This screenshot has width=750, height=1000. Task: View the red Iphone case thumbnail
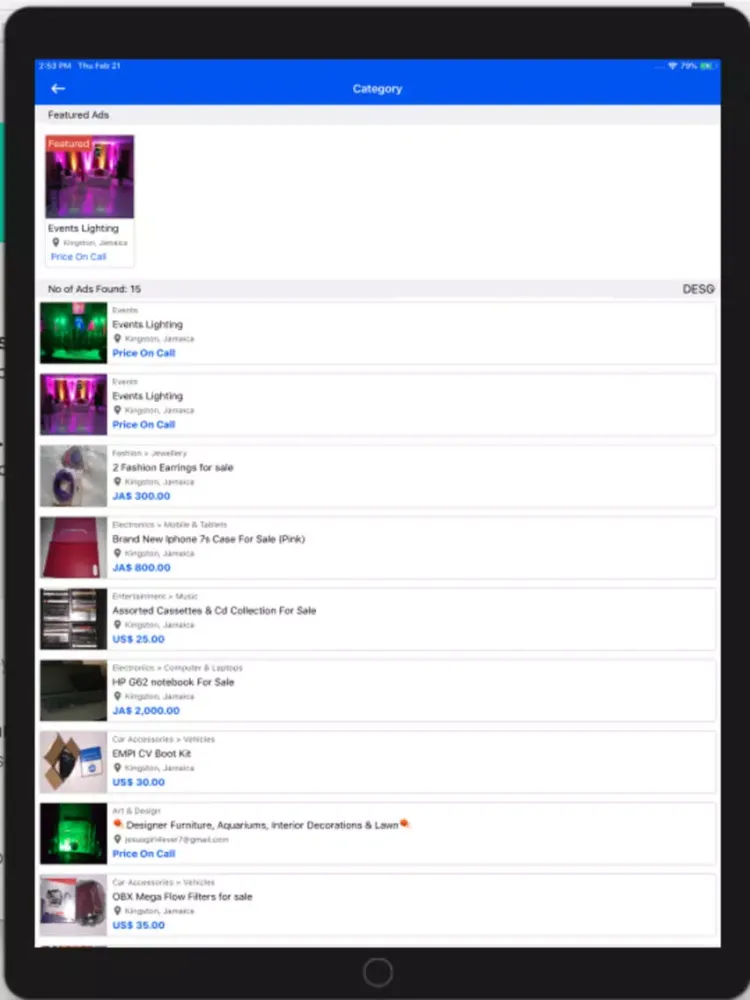pyautogui.click(x=73, y=547)
